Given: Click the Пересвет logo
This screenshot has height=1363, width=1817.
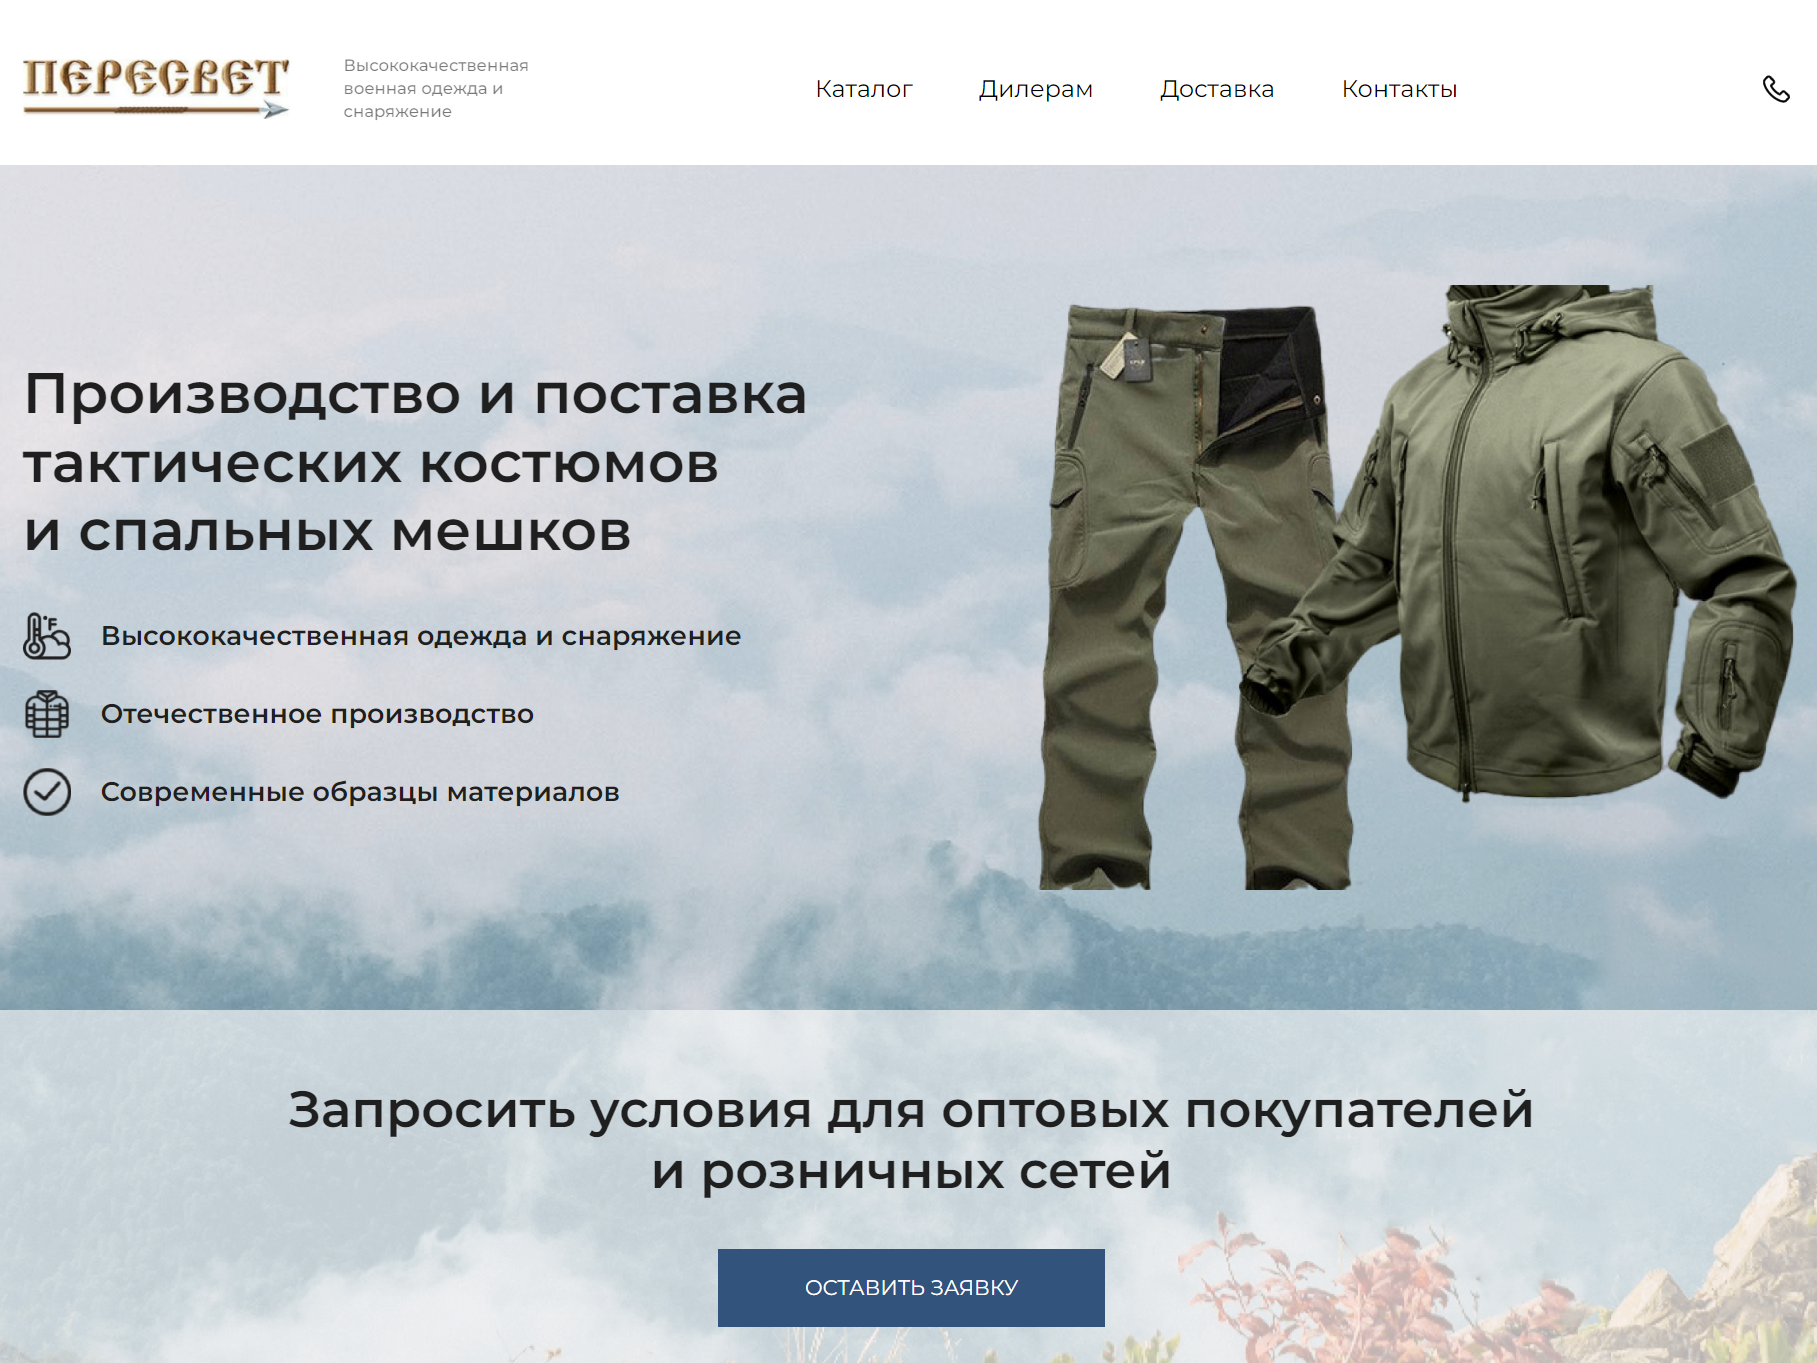Looking at the screenshot, I should [x=156, y=88].
